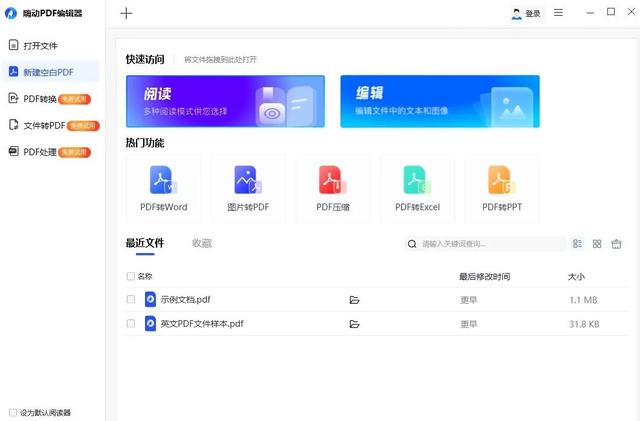Screen dimensions: 640x421
Task: Check the box for 示例文档.pdf
Action: tap(131, 299)
